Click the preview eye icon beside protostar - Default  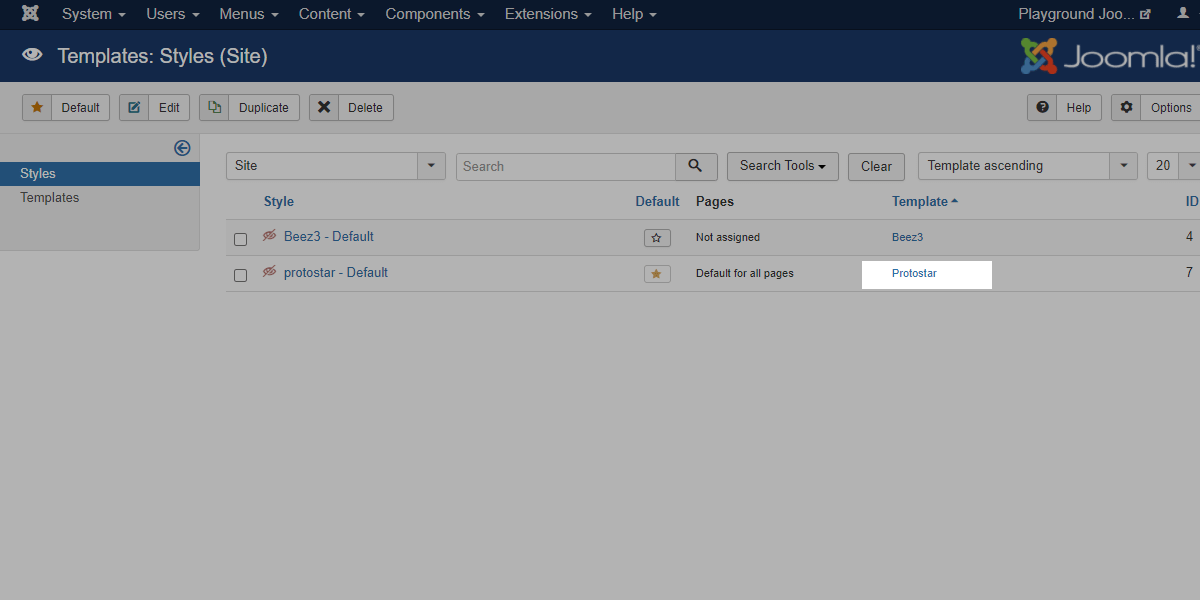coord(269,272)
